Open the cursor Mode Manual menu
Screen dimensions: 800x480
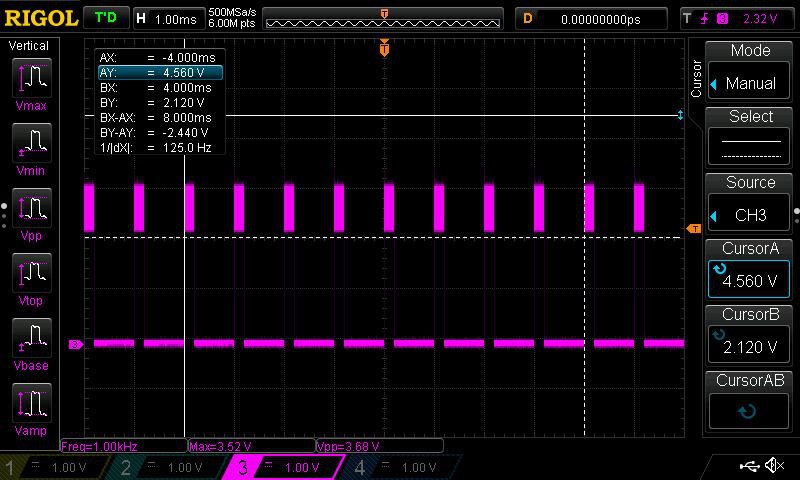(750, 72)
